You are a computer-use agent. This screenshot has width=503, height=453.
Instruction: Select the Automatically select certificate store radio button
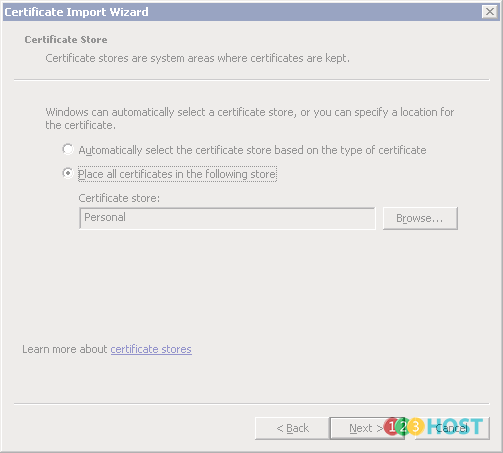(x=68, y=149)
